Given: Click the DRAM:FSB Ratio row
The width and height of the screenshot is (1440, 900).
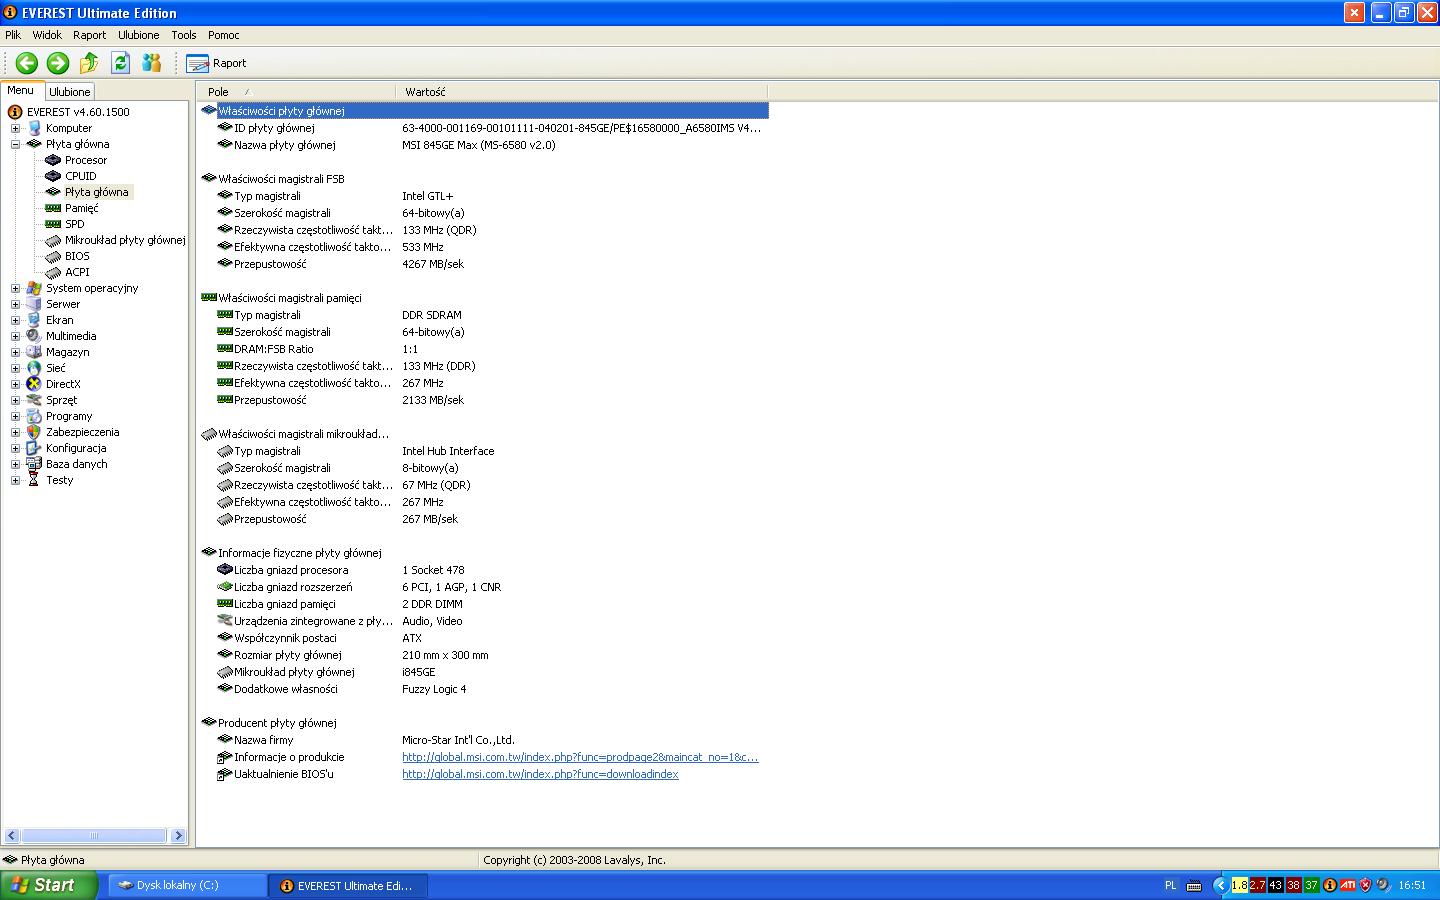Looking at the screenshot, I should [484, 349].
